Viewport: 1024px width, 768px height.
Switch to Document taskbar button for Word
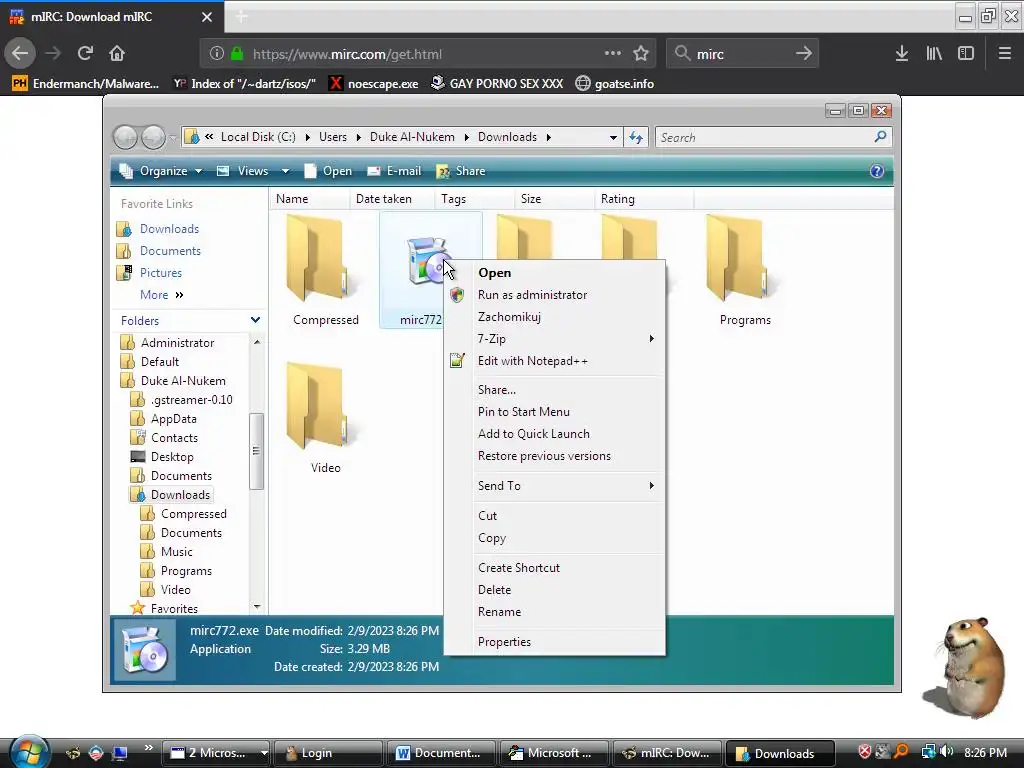point(441,753)
